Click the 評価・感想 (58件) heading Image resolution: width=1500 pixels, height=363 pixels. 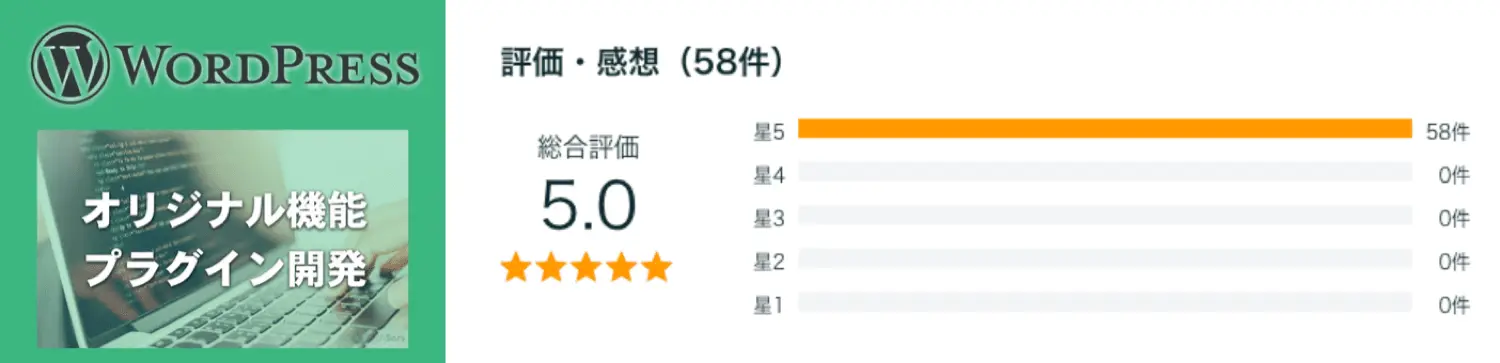tap(641, 64)
